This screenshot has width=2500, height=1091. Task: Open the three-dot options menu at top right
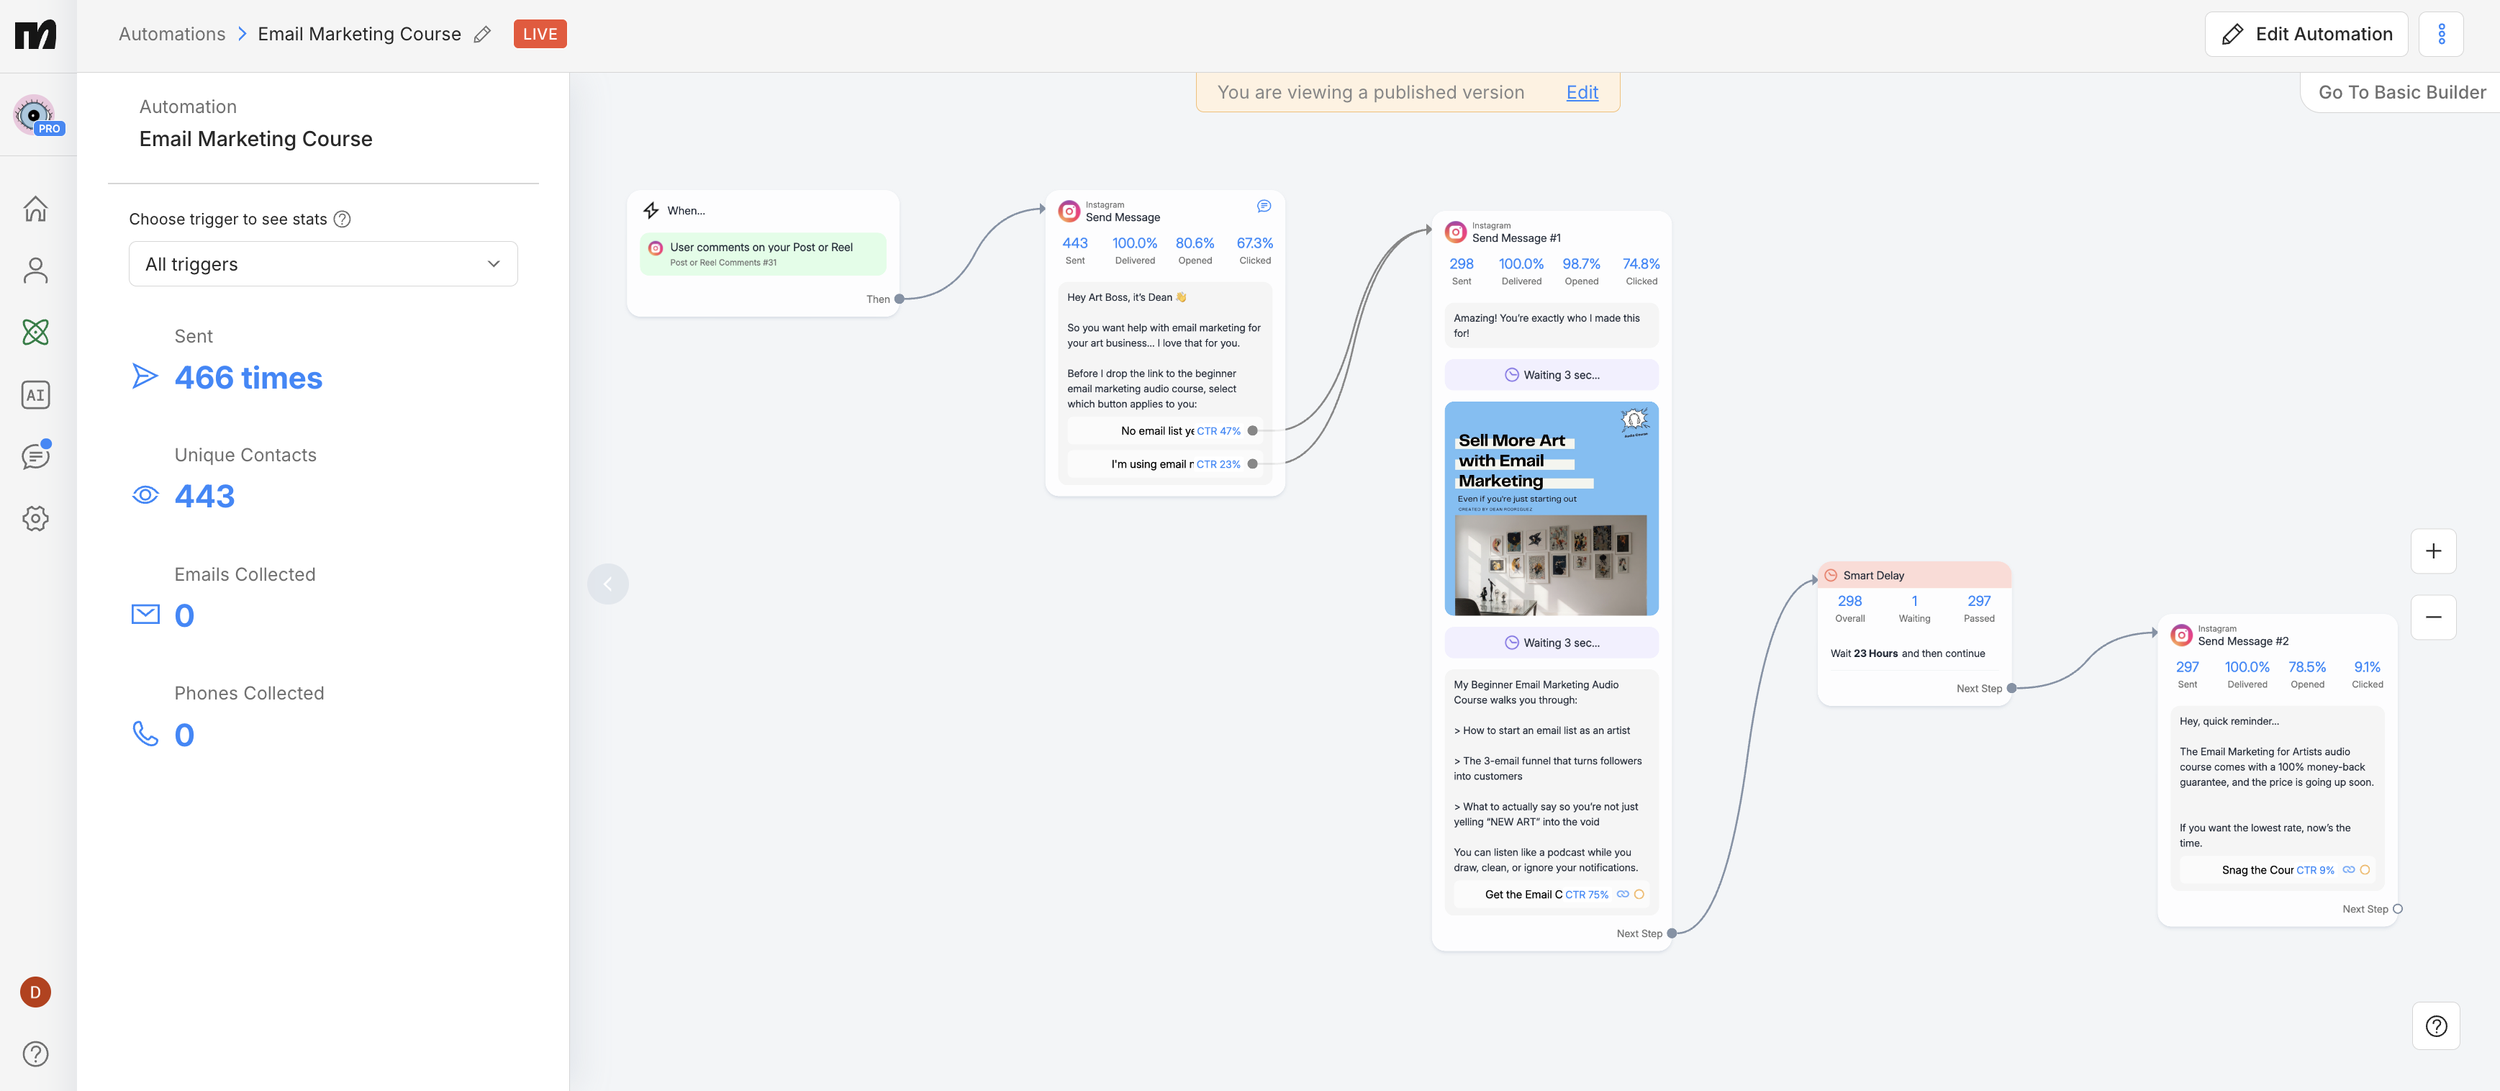tap(2441, 33)
